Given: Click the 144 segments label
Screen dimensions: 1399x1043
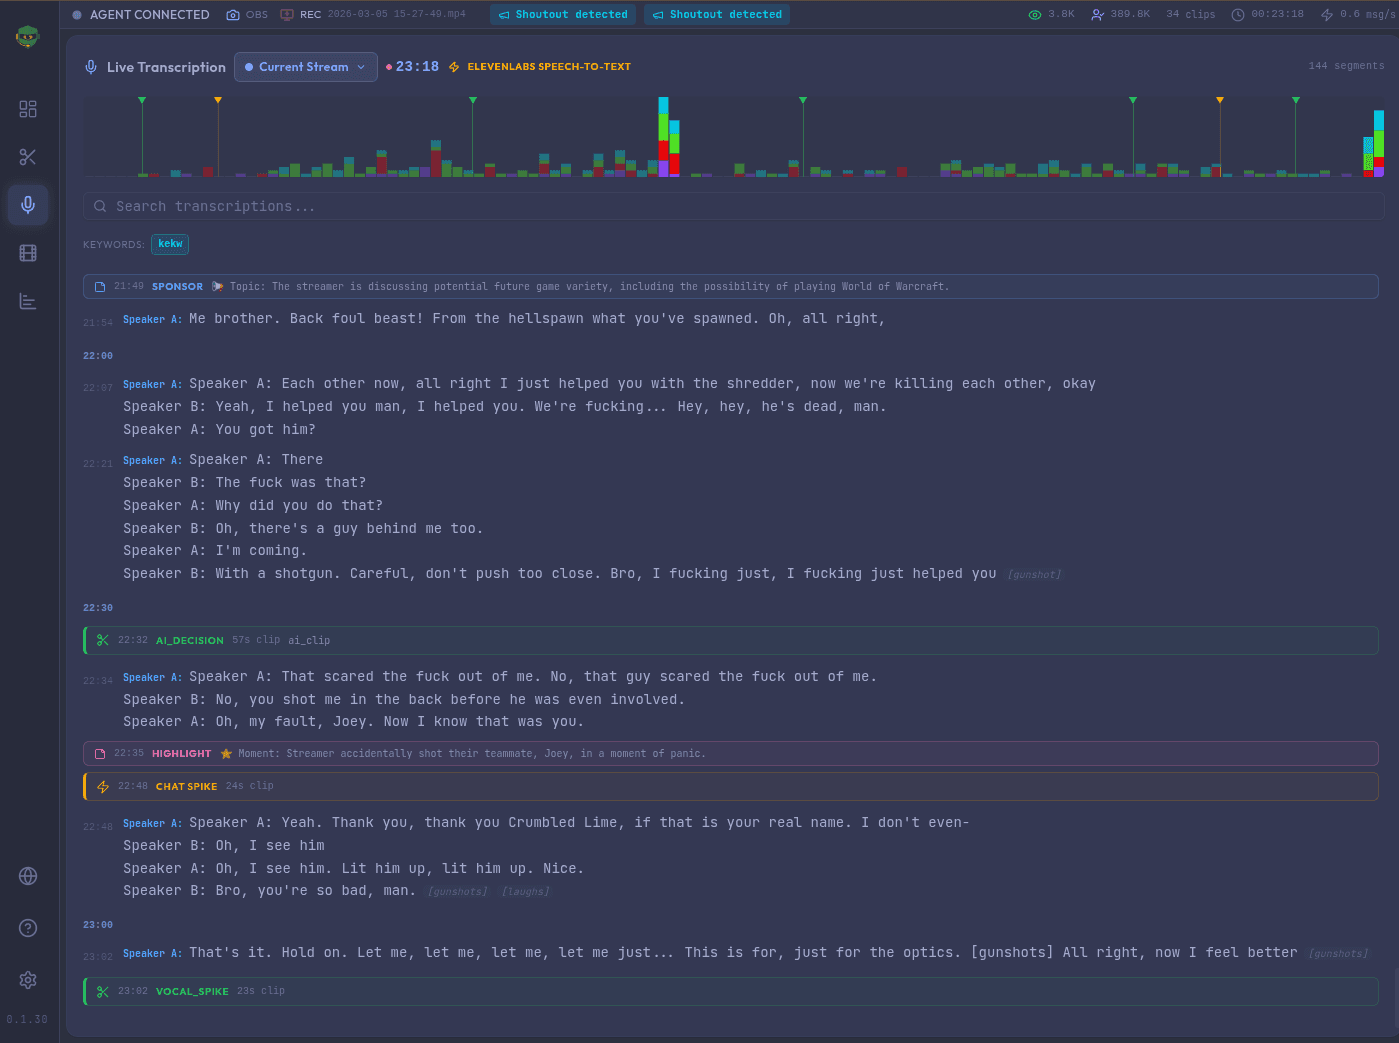Looking at the screenshot, I should click(x=1346, y=66).
